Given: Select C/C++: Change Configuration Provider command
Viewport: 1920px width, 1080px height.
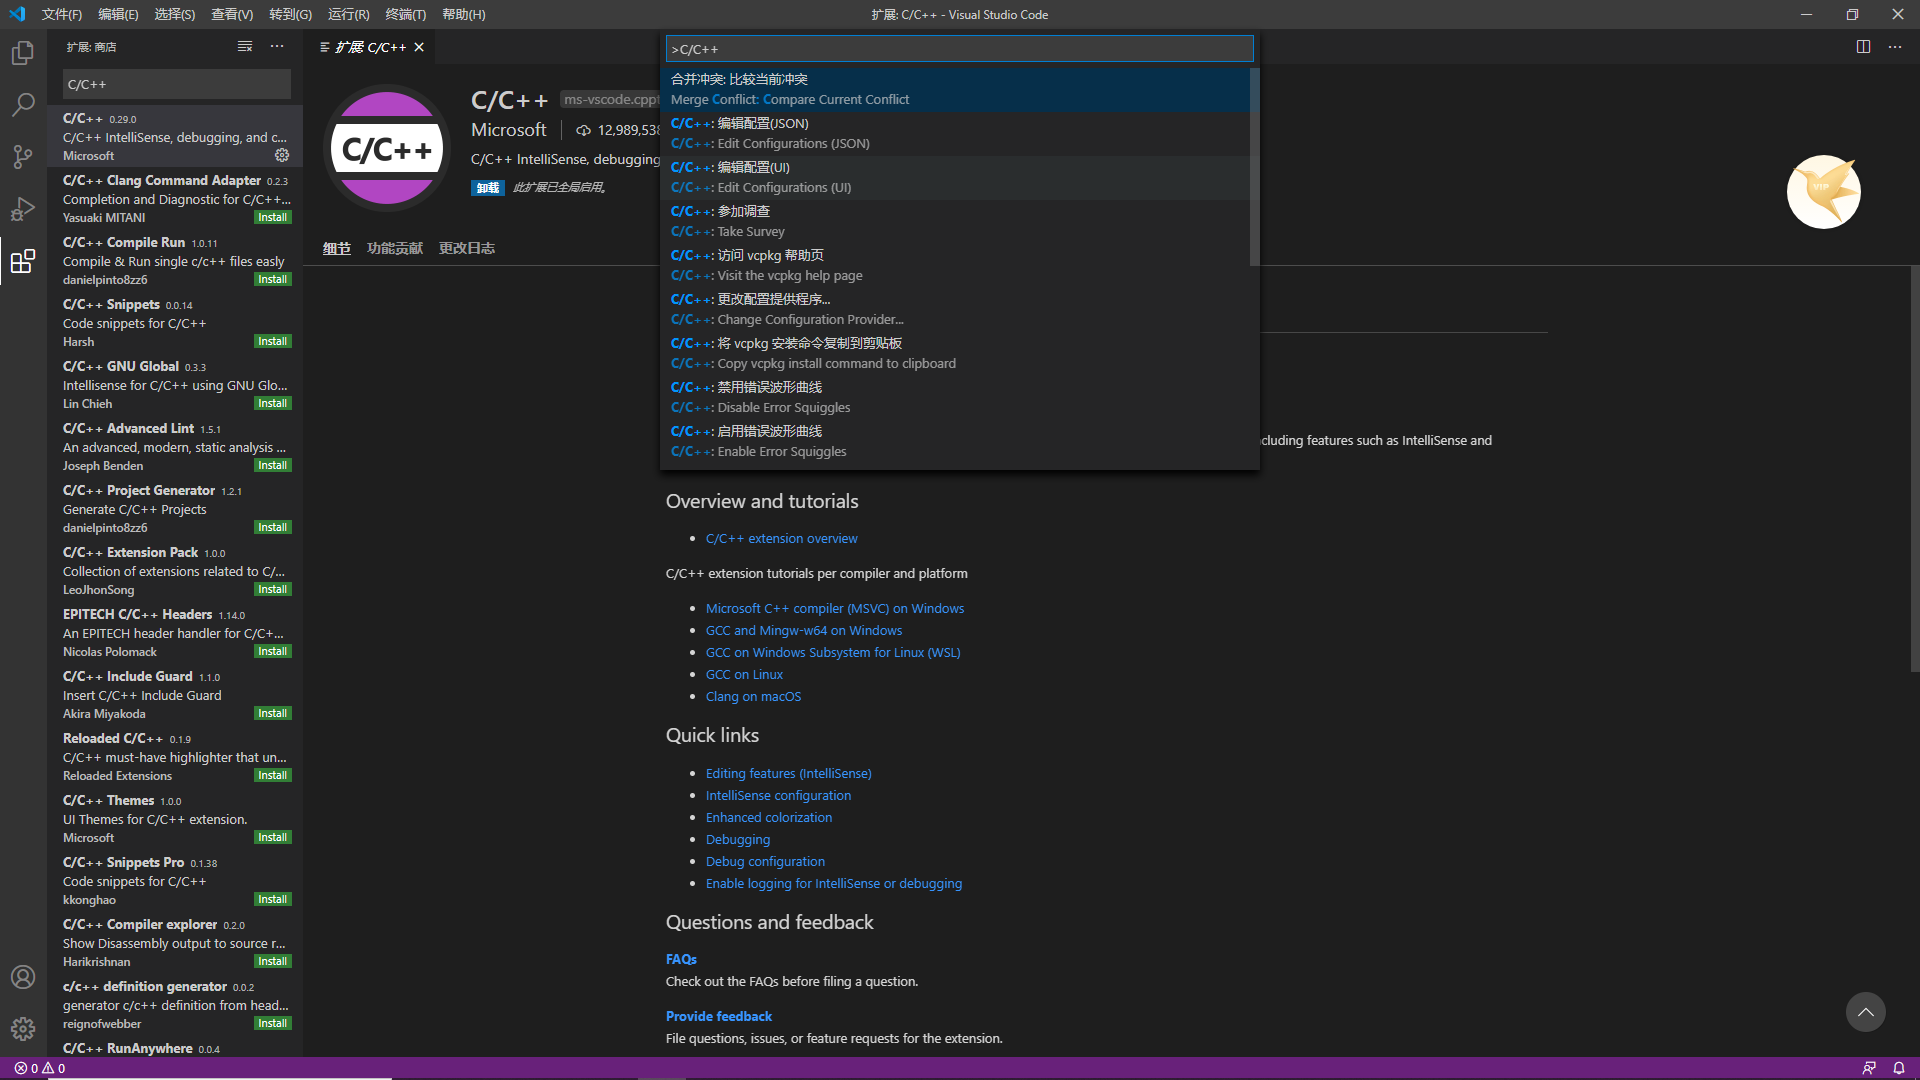Looking at the screenshot, I should (955, 309).
